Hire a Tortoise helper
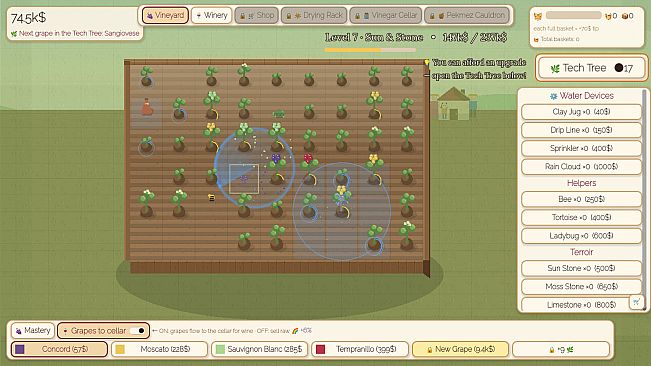This screenshot has width=651, height=366. click(581, 217)
